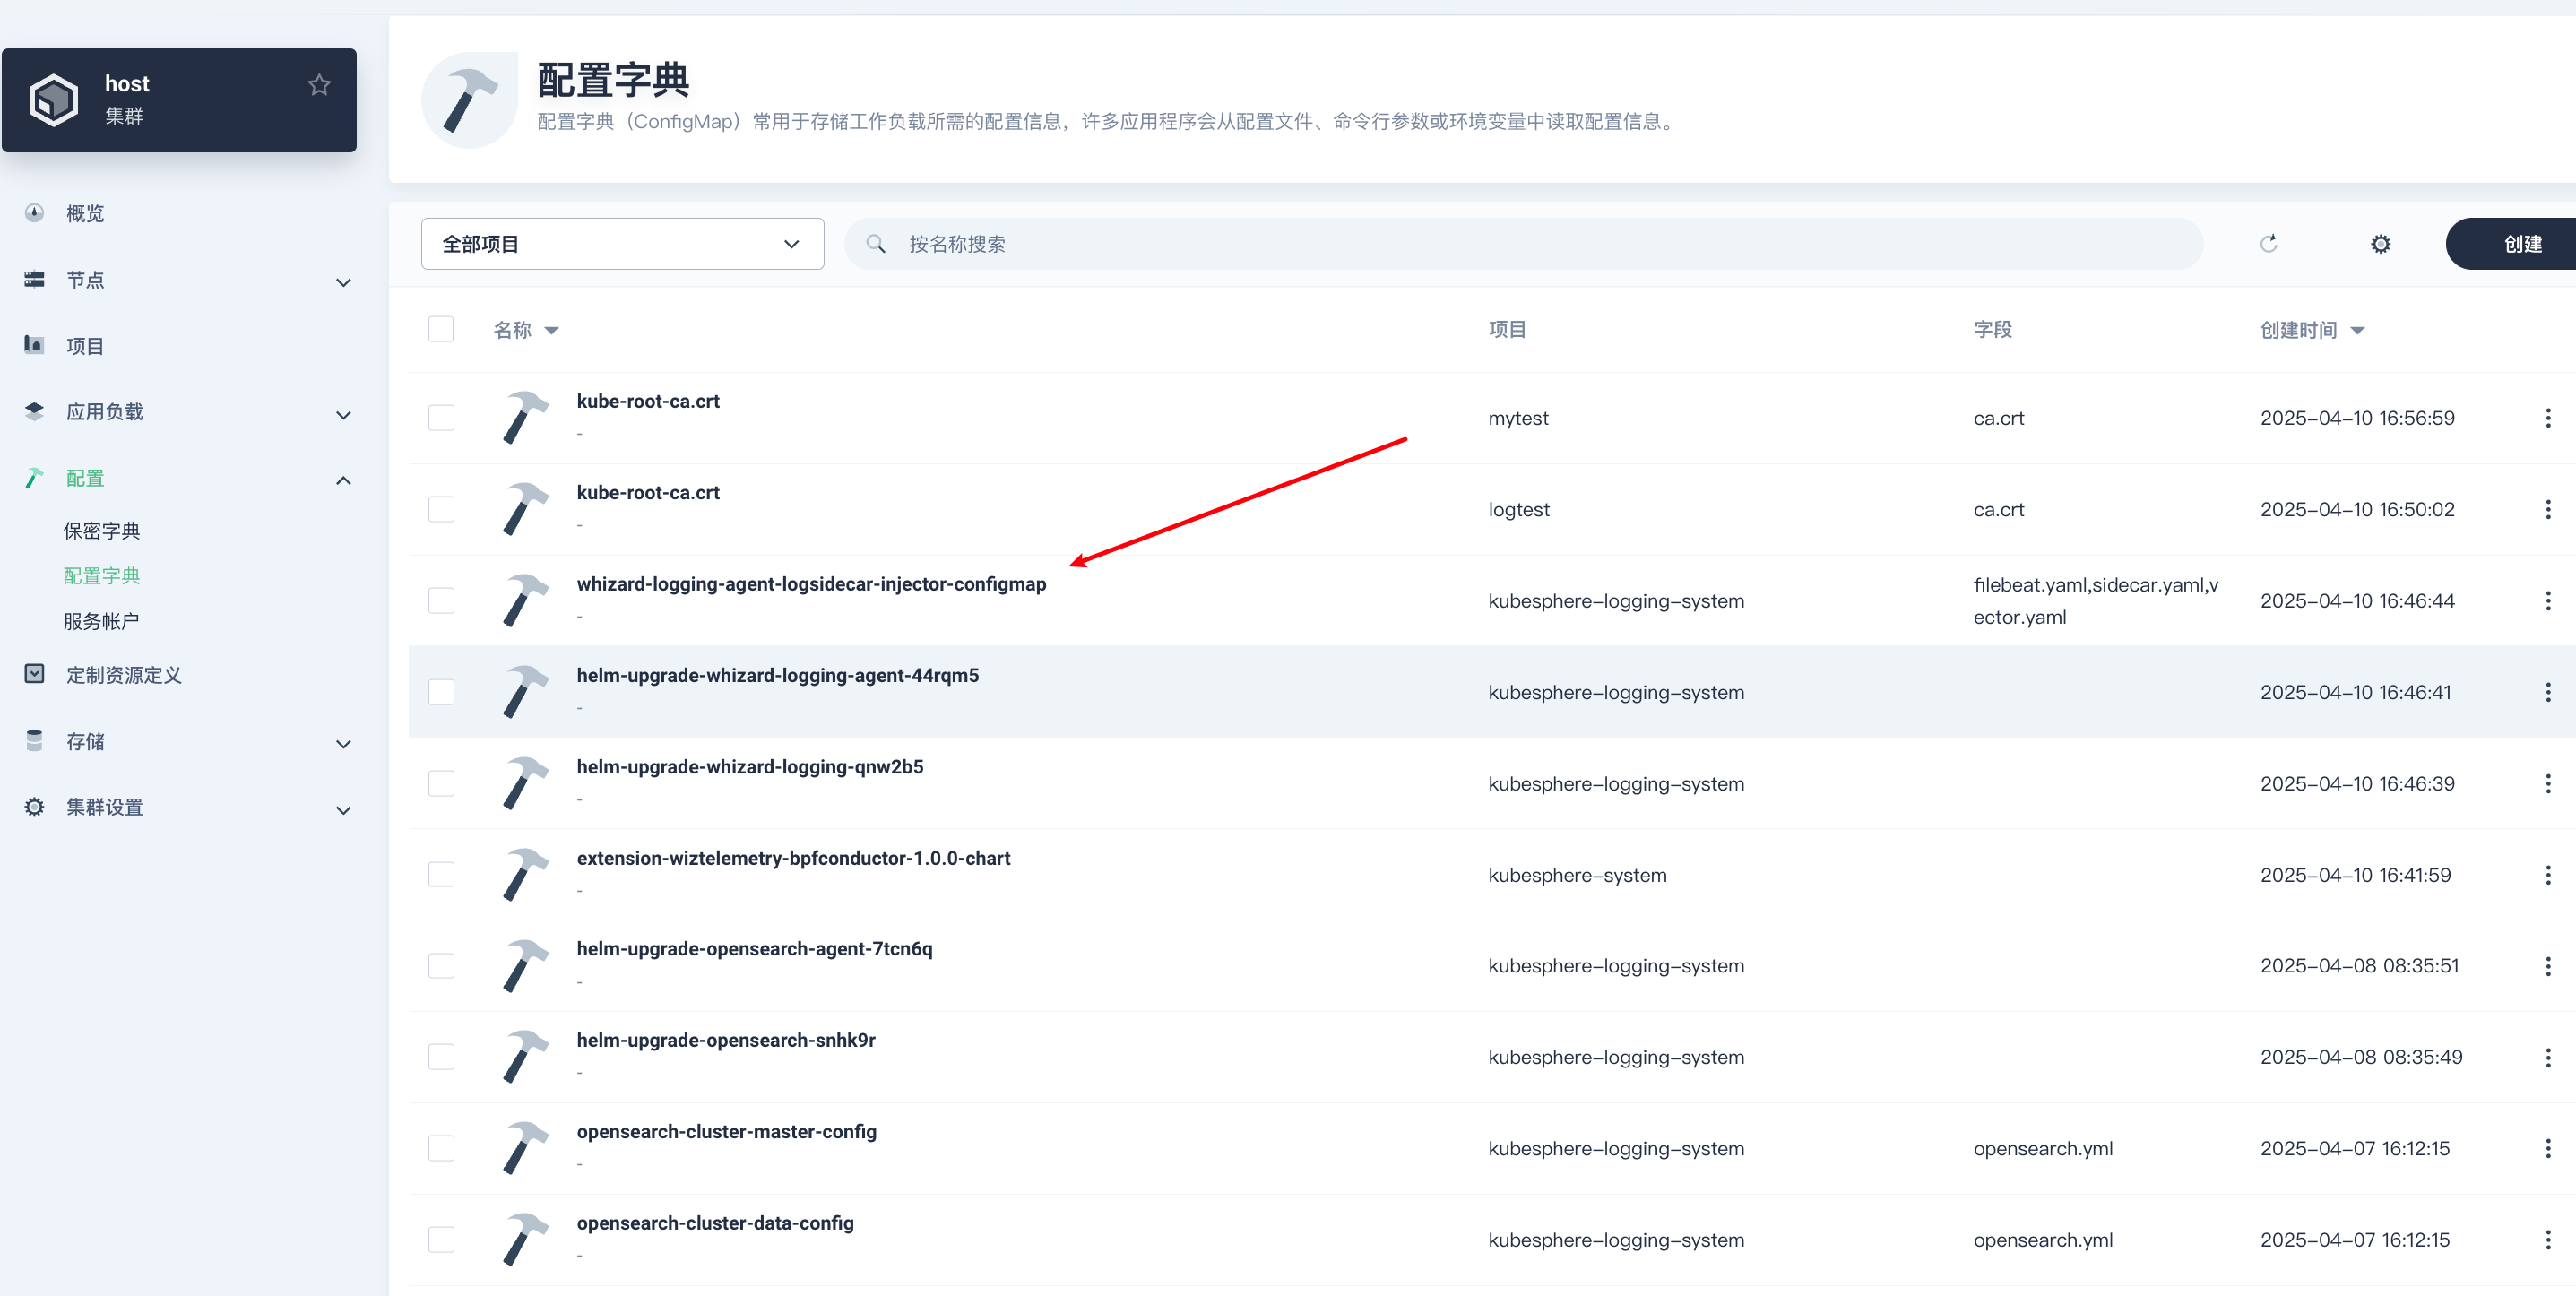Open opensearch-cluster-master-config details
Screen dimensions: 2576x1296
point(726,1131)
